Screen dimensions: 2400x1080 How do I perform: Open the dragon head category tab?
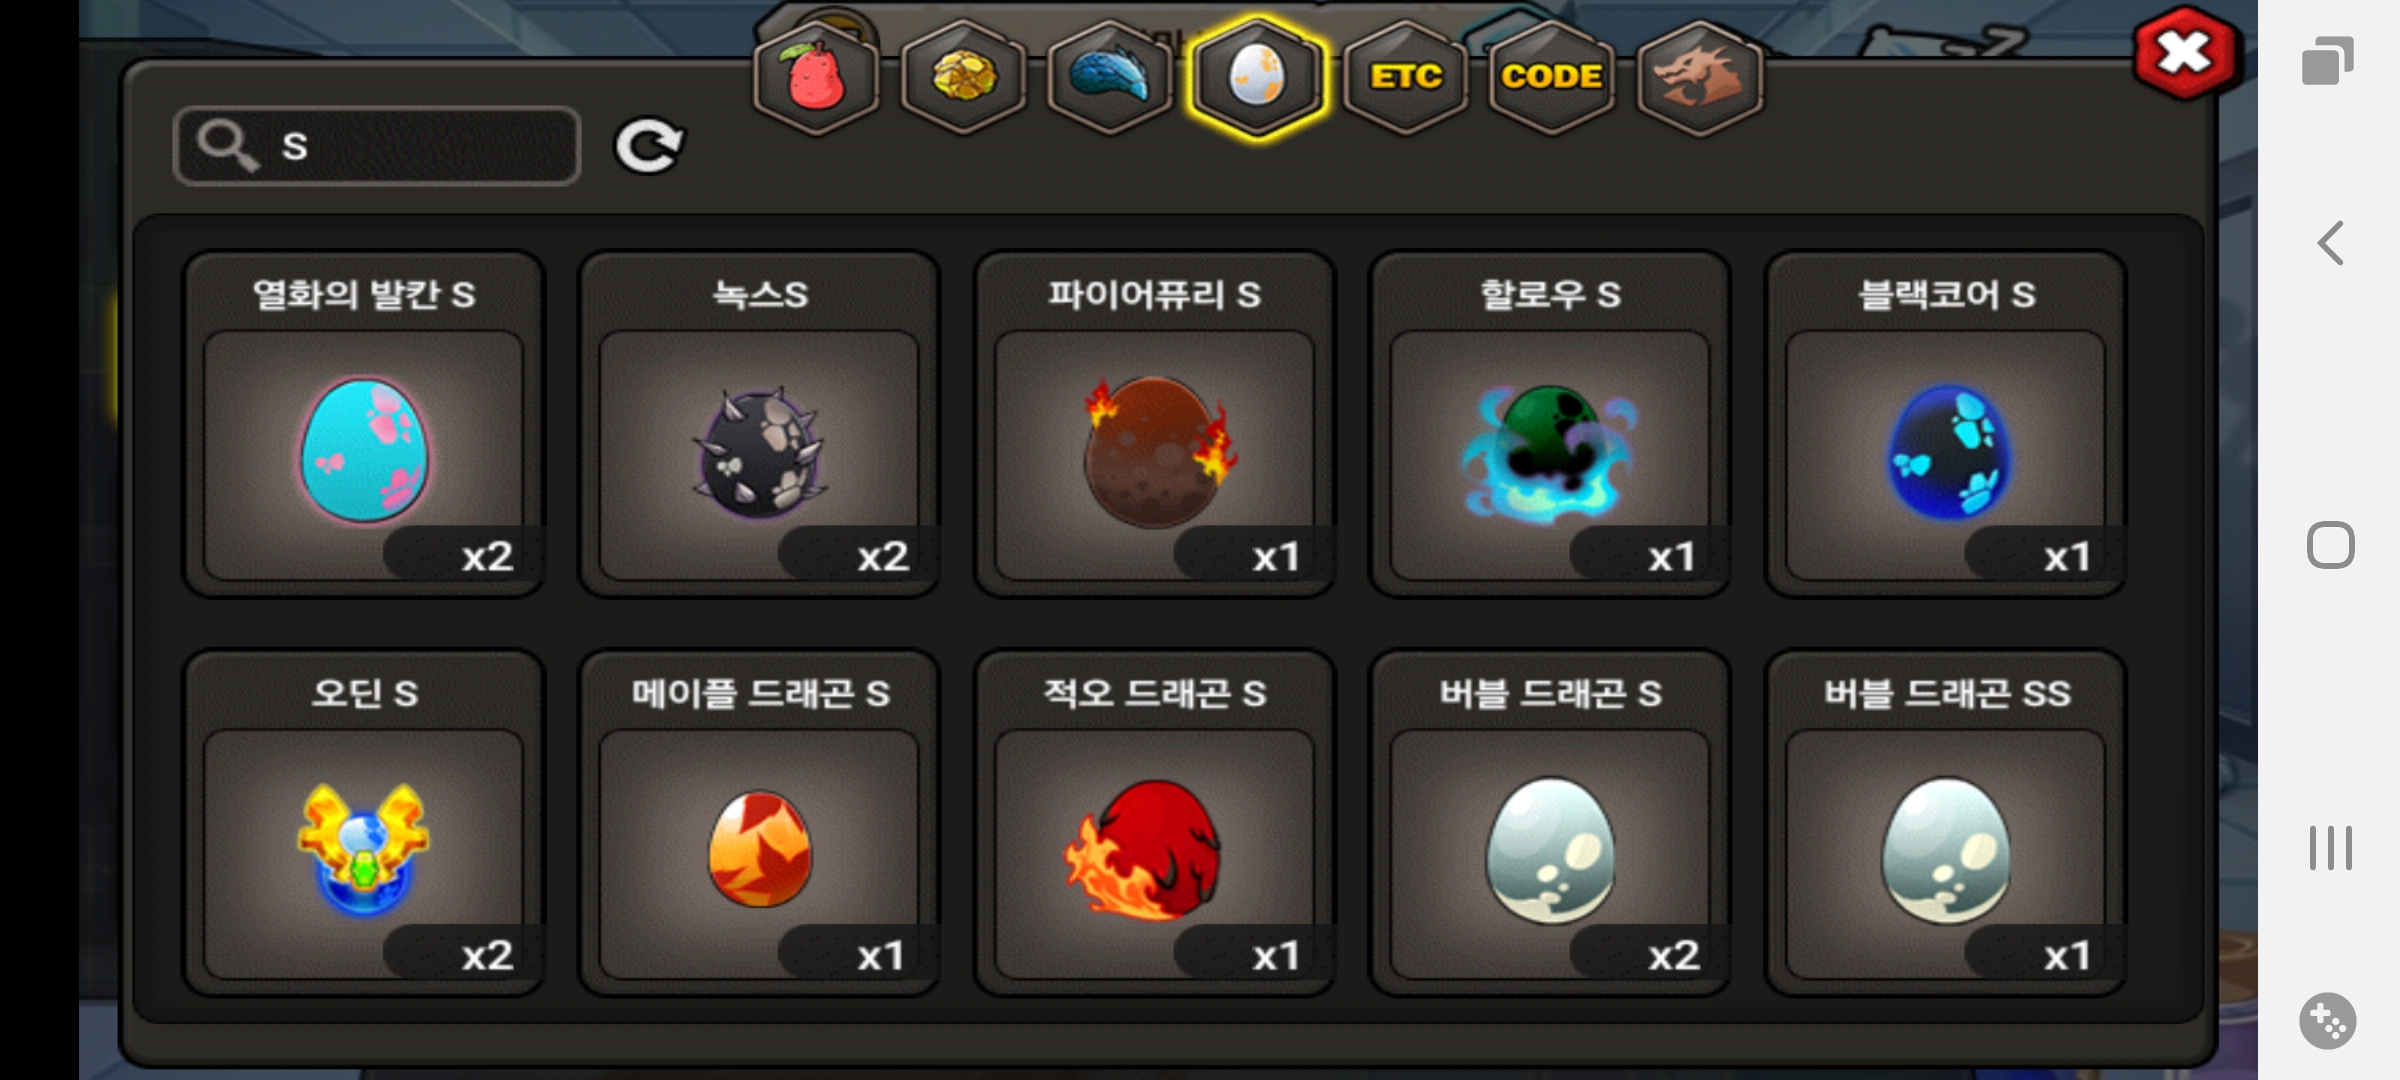pos(1700,78)
